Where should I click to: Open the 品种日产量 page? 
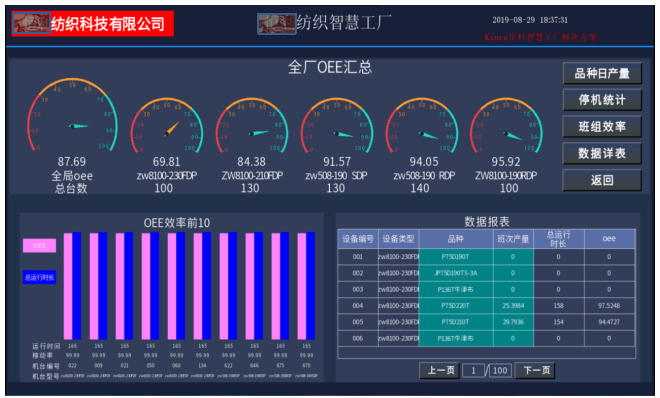[602, 74]
